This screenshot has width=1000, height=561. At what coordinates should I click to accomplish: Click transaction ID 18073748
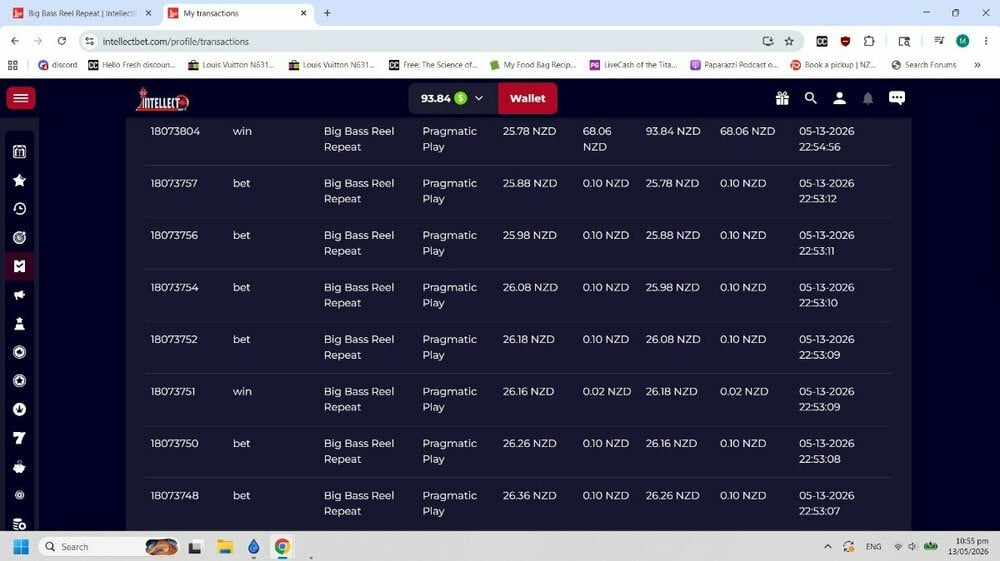pos(175,495)
